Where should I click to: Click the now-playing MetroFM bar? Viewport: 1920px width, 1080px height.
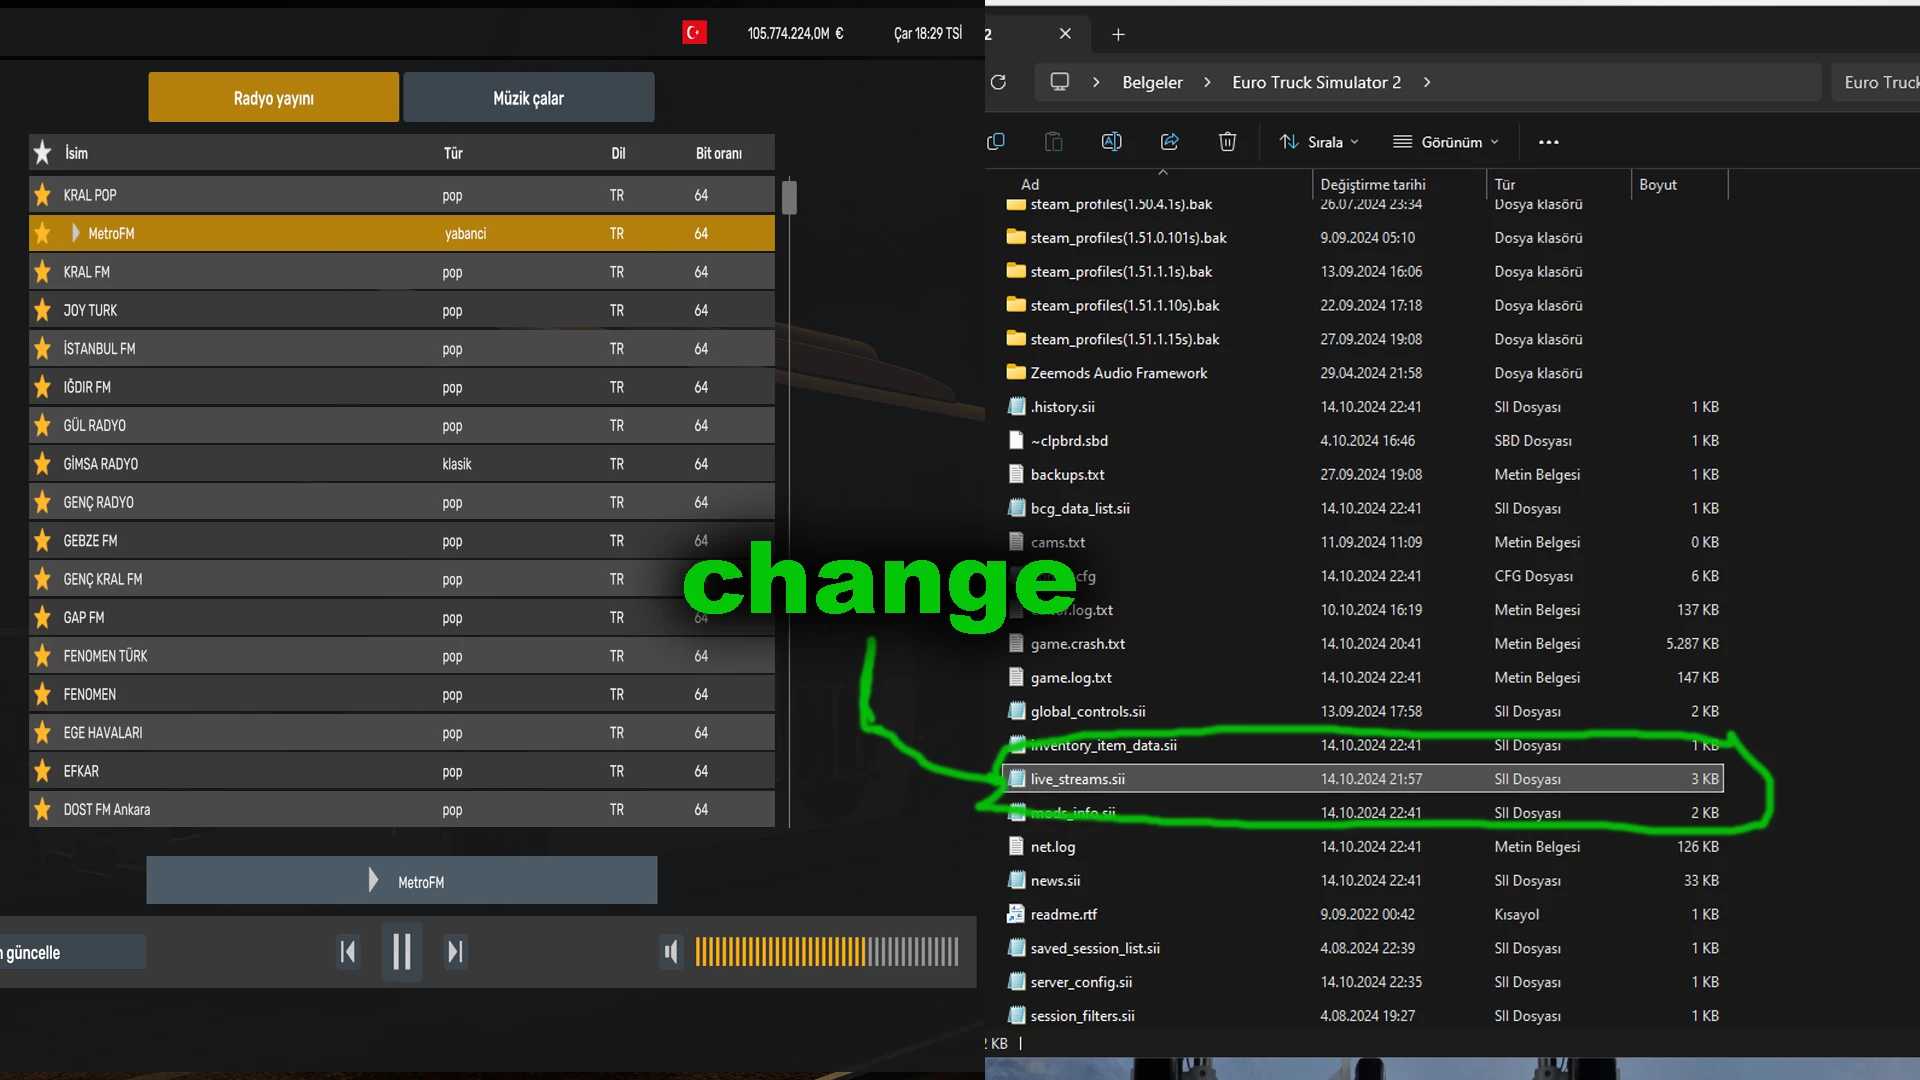[x=402, y=881]
